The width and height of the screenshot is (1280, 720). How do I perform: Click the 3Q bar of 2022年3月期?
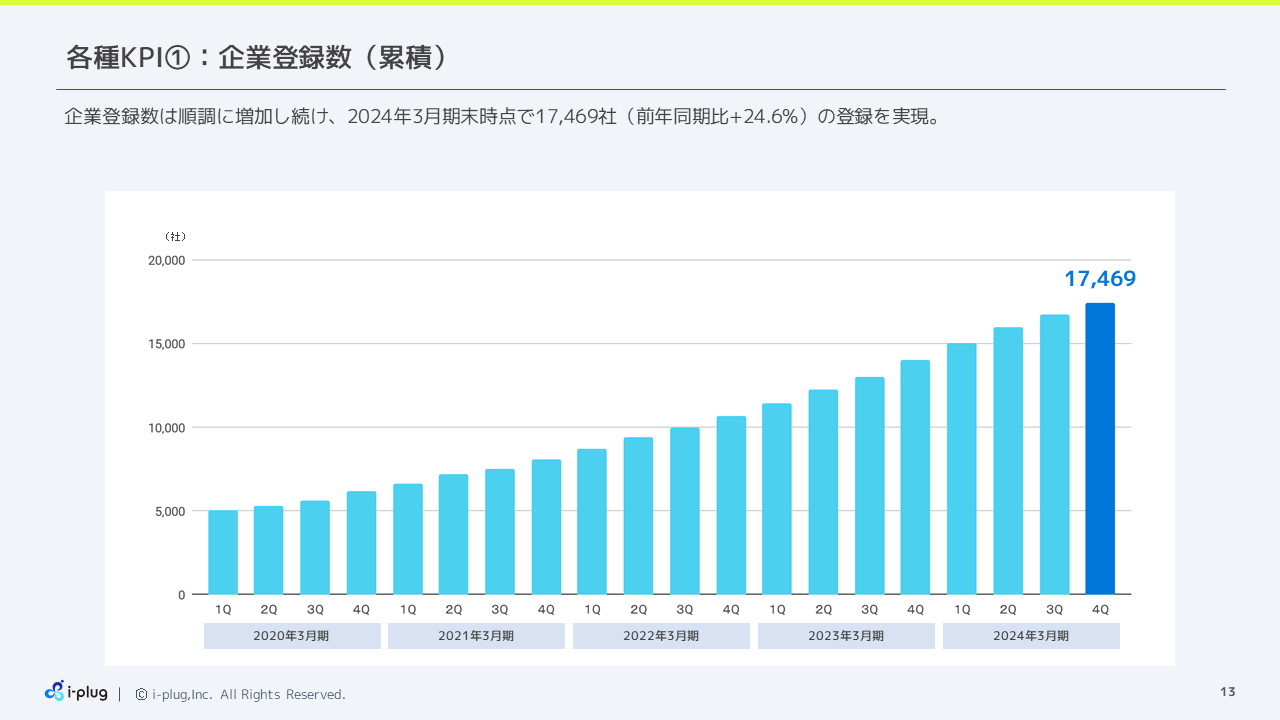pyautogui.click(x=685, y=510)
